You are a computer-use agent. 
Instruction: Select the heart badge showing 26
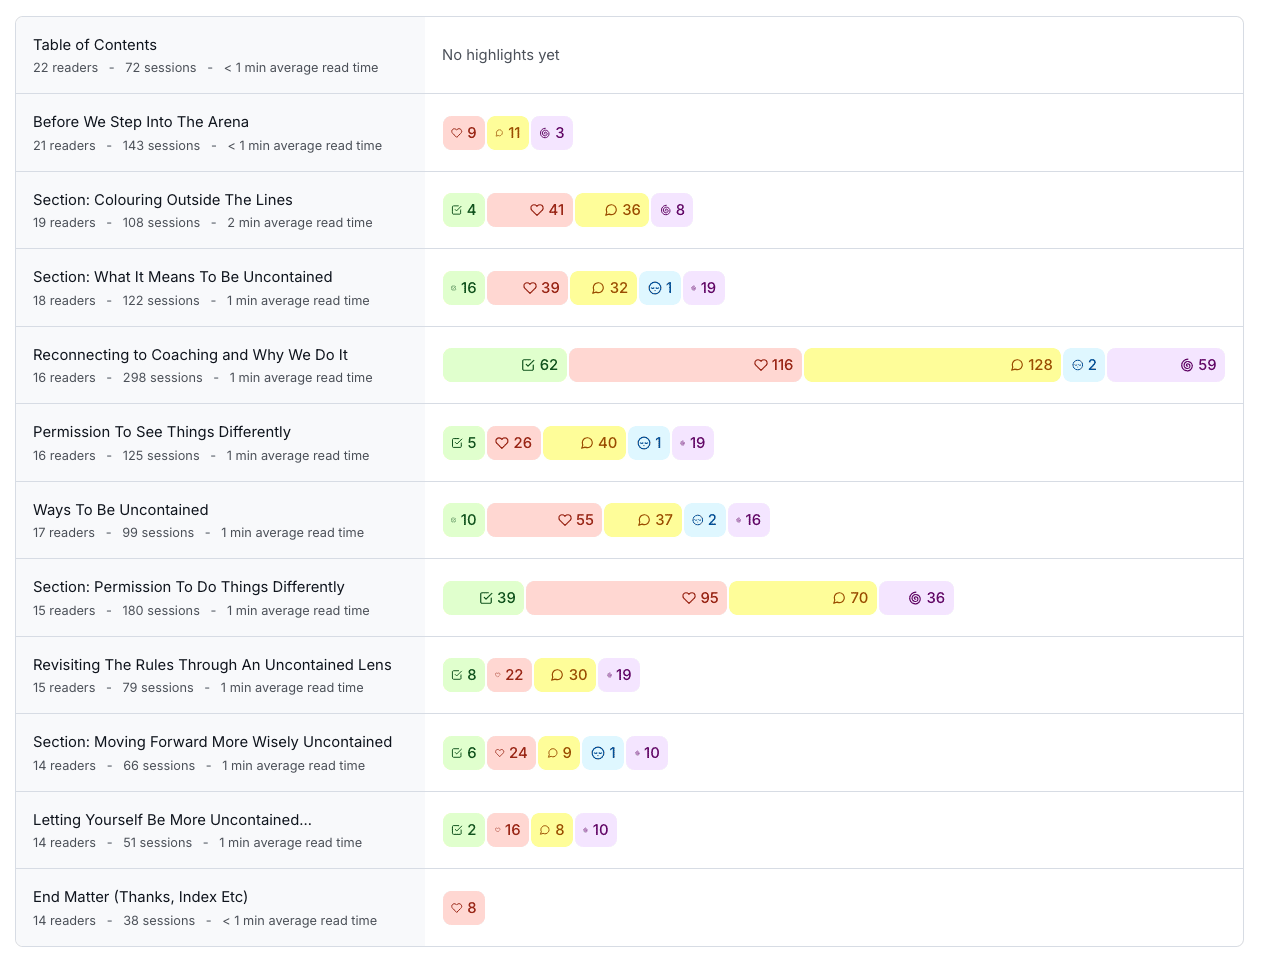click(514, 443)
